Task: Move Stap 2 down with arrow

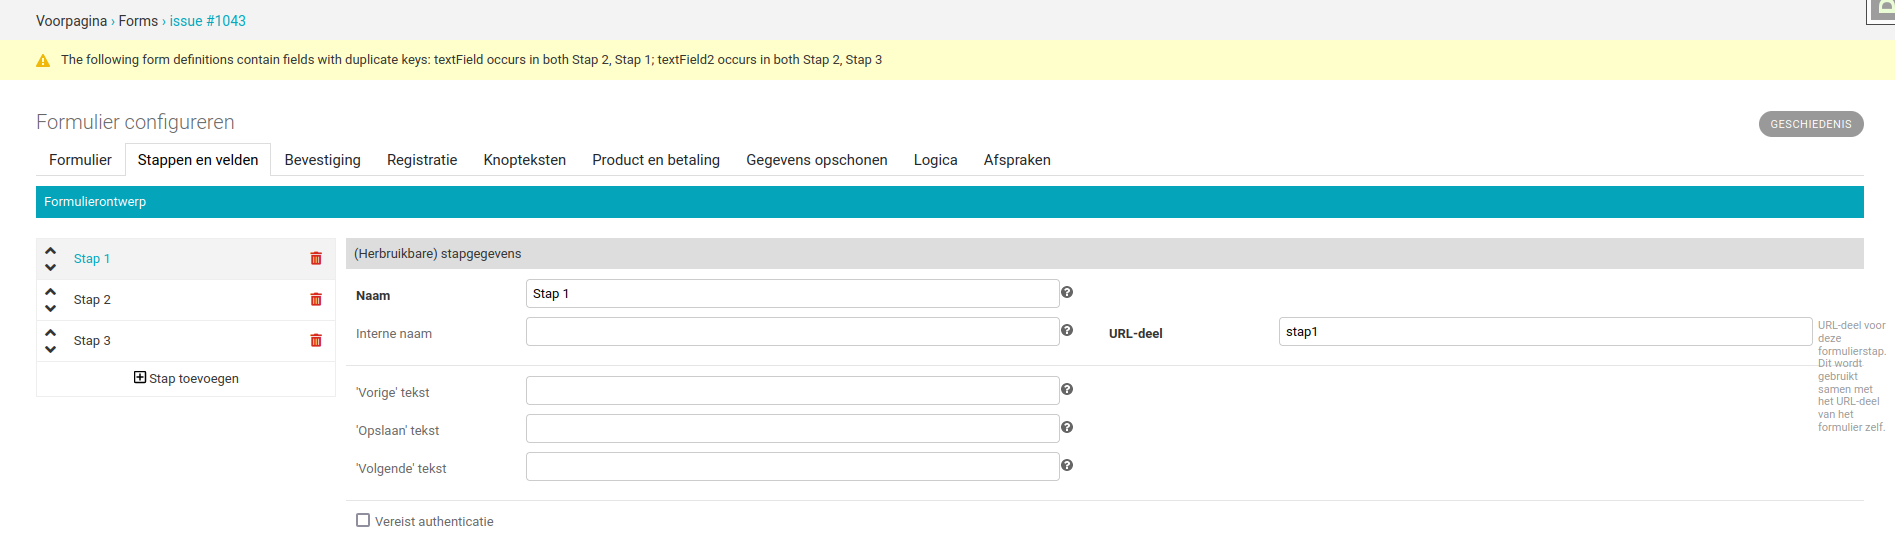Action: (50, 308)
